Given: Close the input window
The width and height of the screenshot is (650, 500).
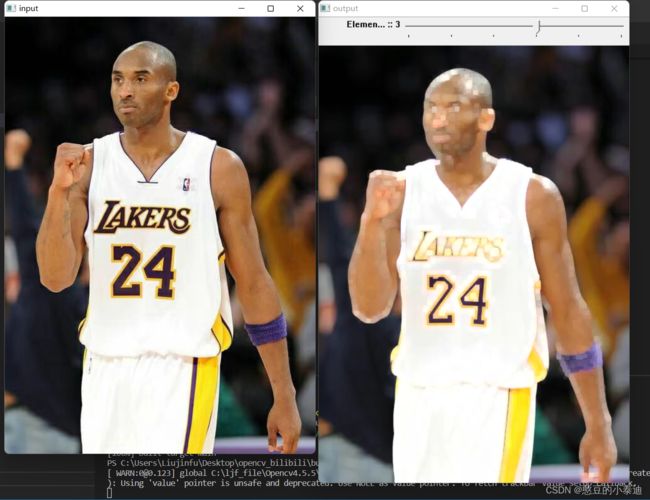Looking at the screenshot, I should tap(301, 8).
